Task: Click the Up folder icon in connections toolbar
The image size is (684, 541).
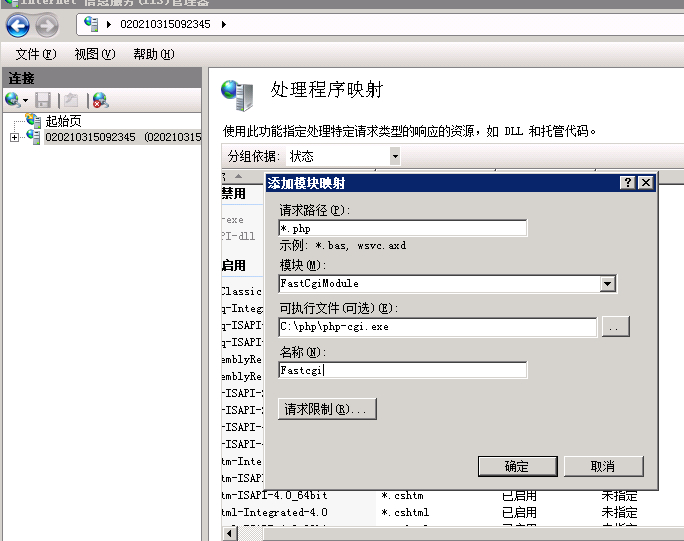Action: [71, 100]
